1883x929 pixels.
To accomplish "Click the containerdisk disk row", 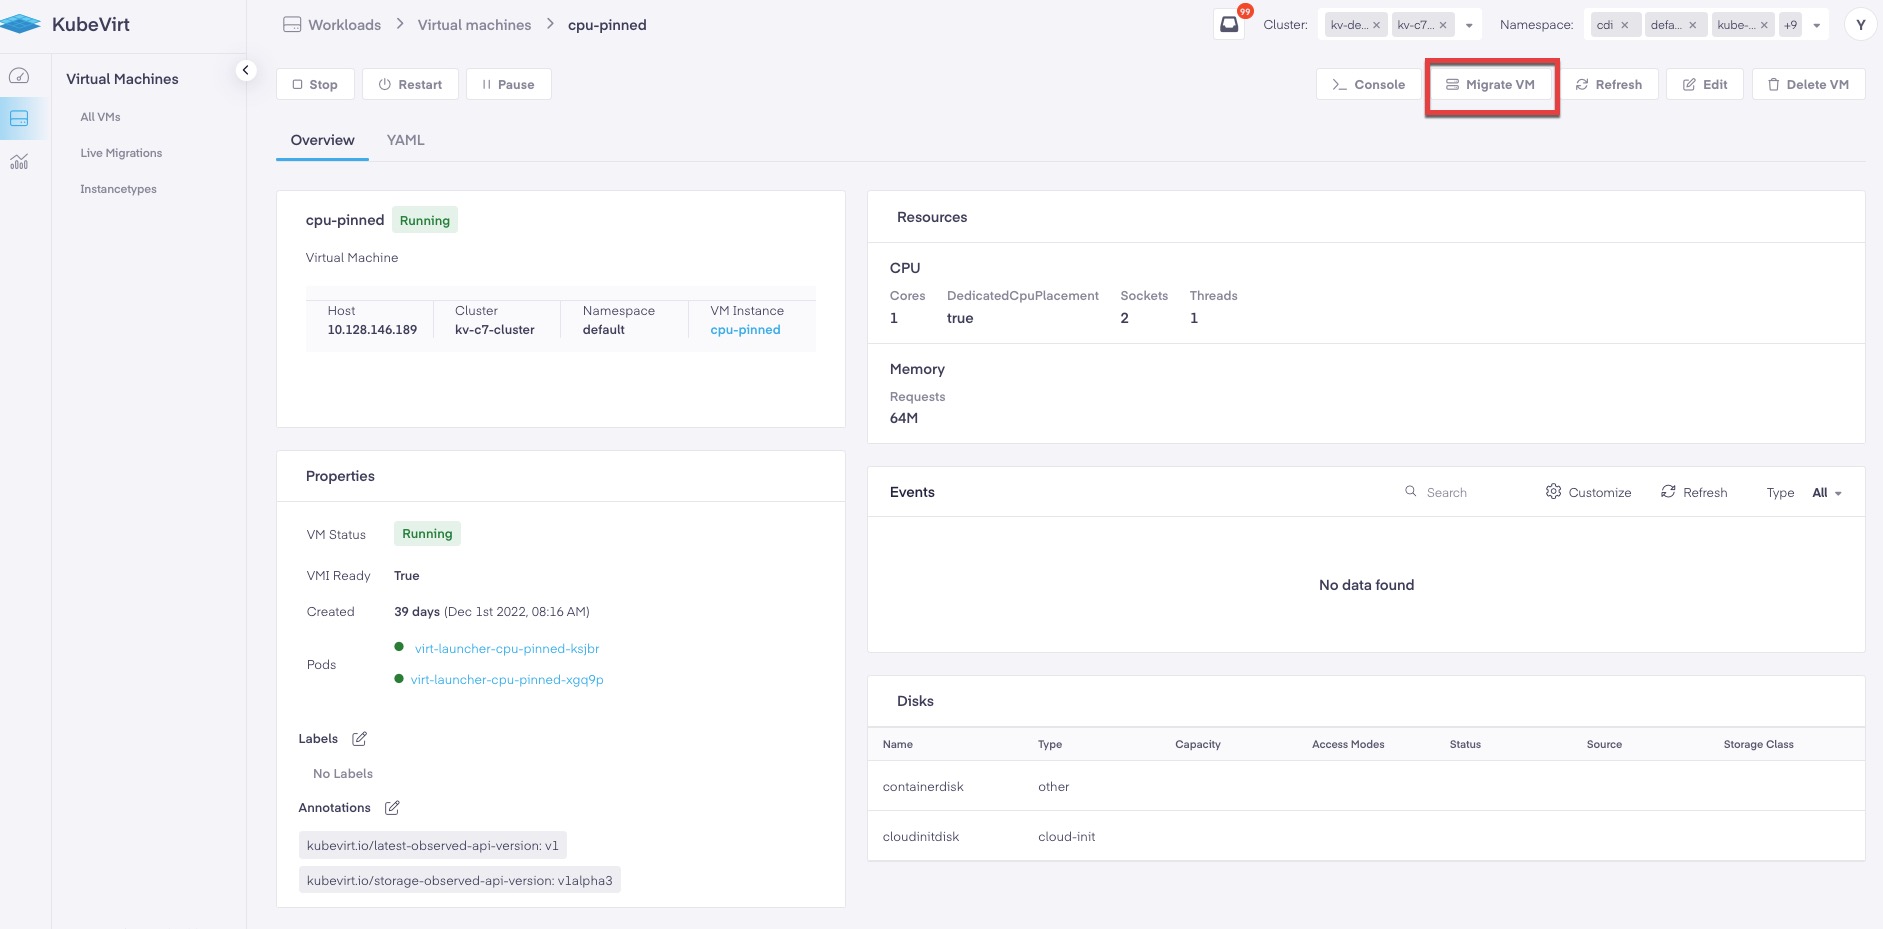I will pos(1366,787).
